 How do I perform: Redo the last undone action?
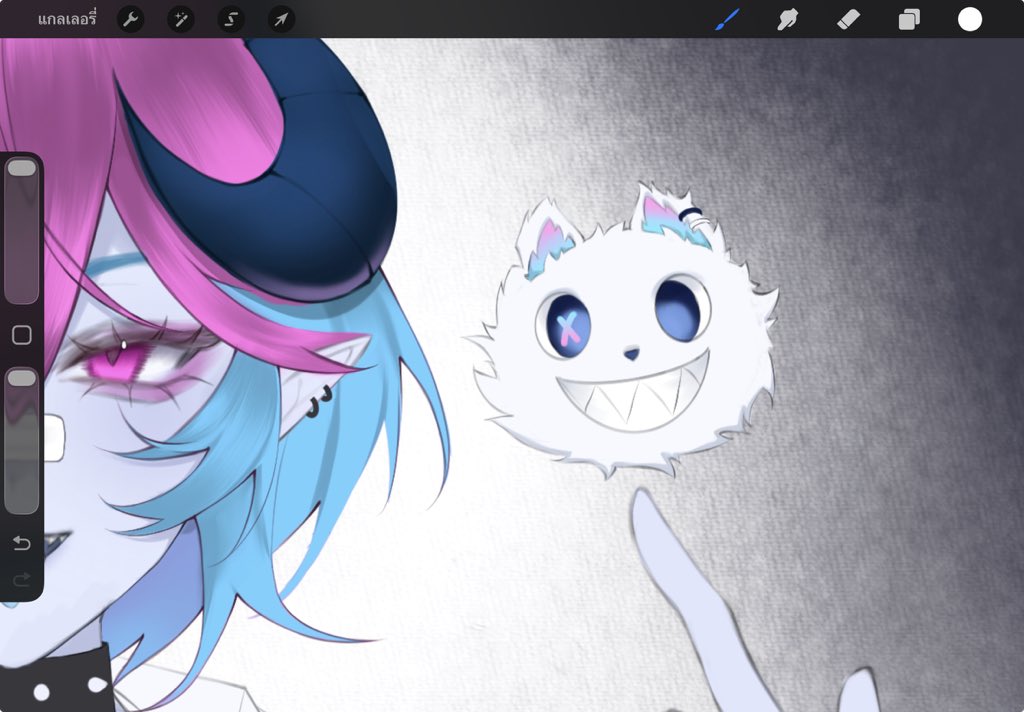[22, 579]
